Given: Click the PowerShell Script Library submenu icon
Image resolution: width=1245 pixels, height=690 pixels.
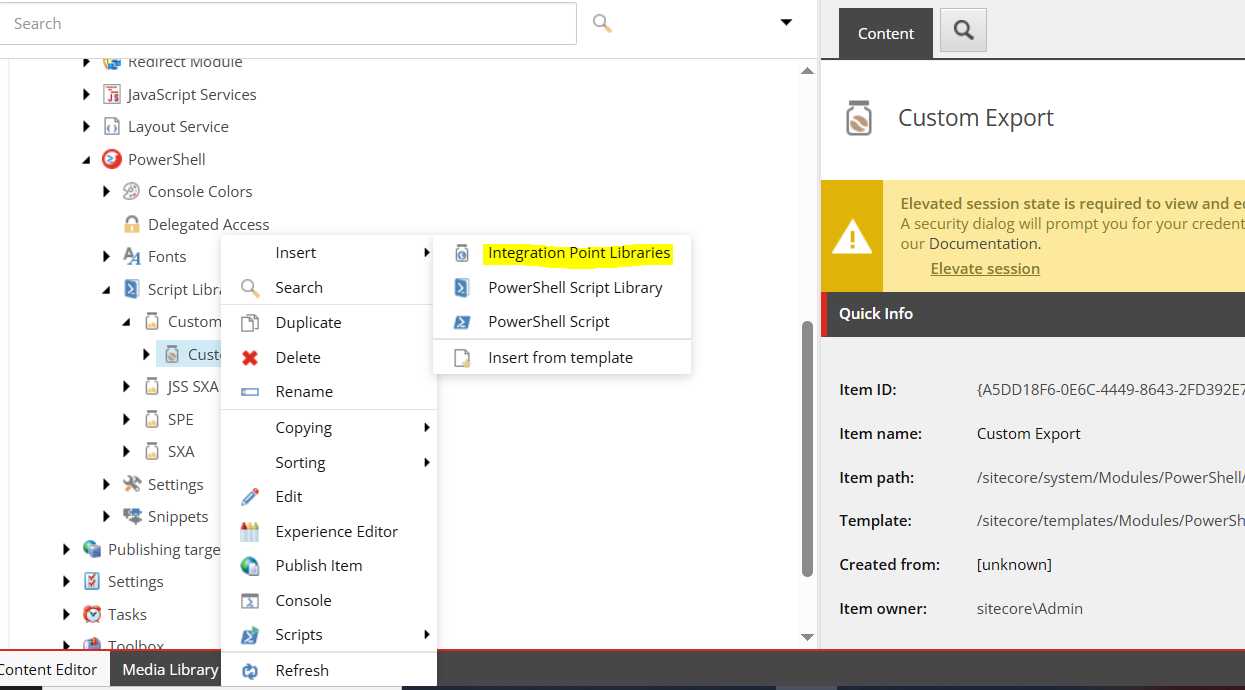Looking at the screenshot, I should point(462,287).
